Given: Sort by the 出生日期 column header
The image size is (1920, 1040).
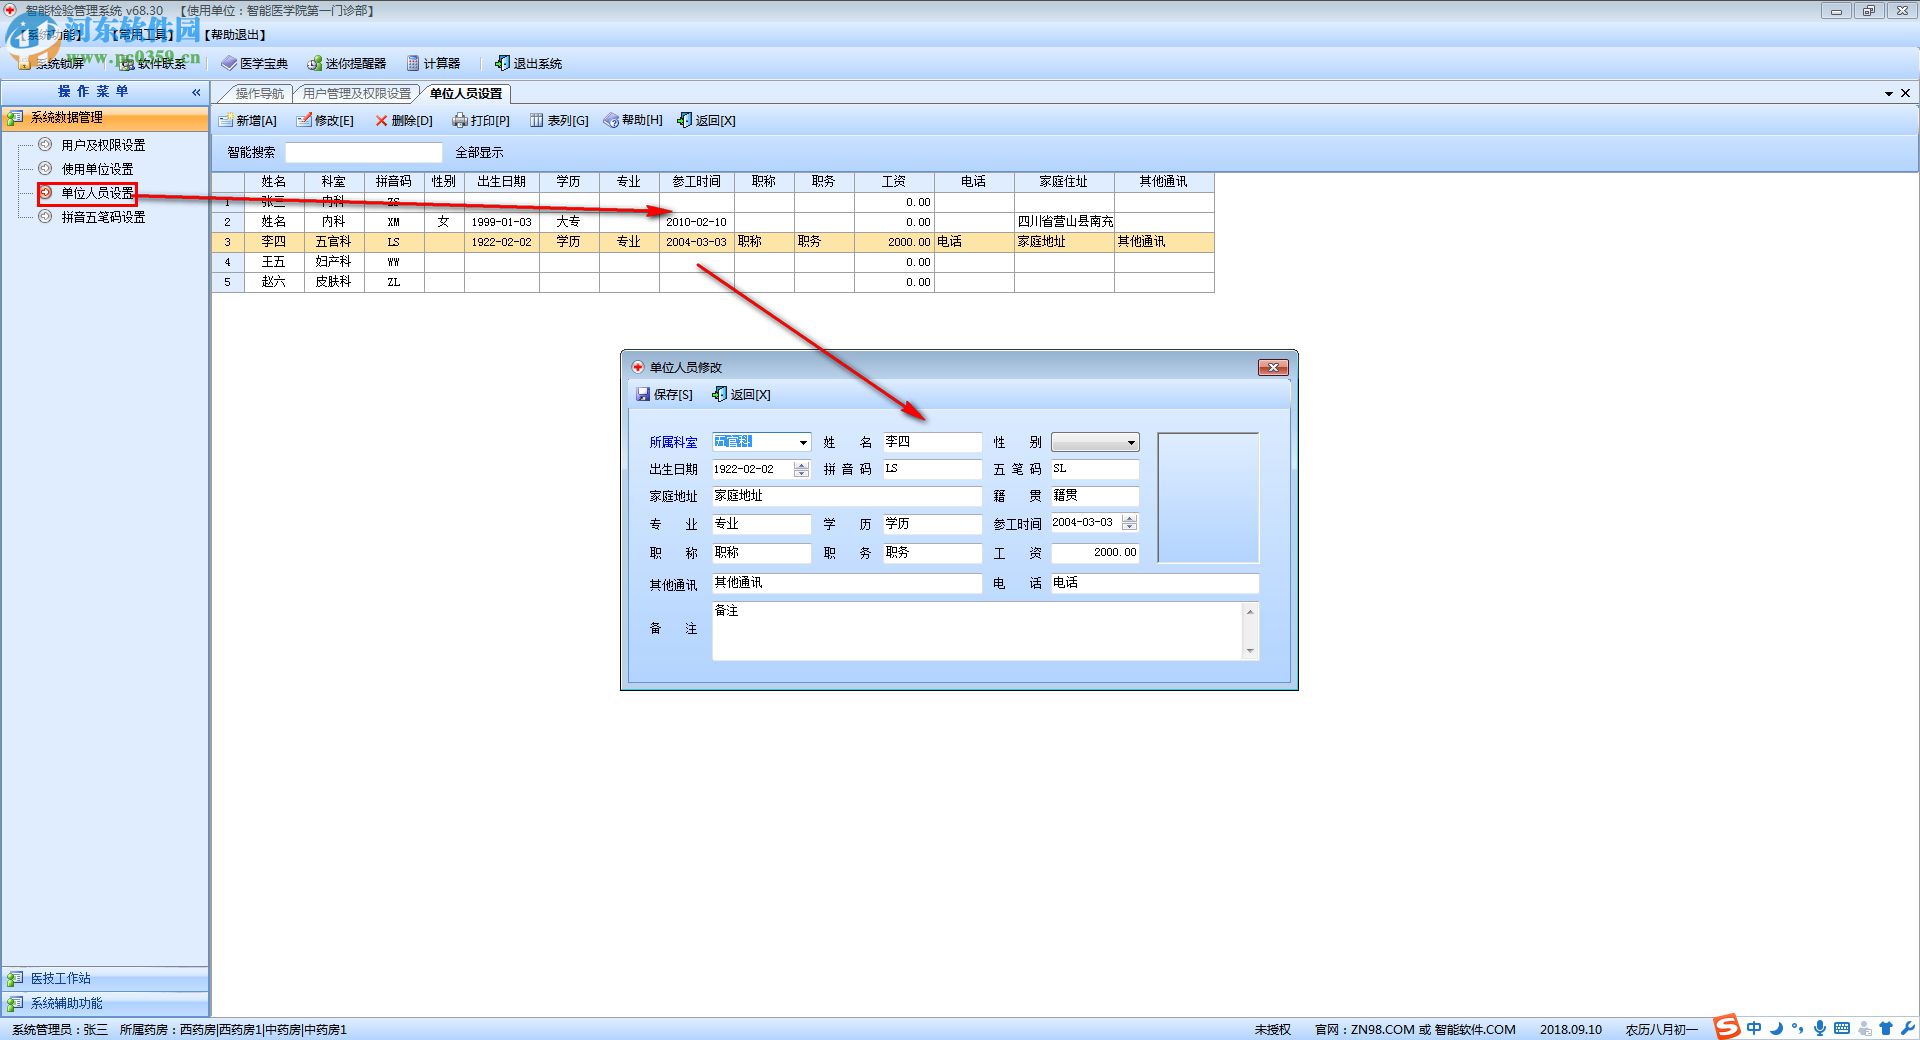Looking at the screenshot, I should tap(502, 182).
